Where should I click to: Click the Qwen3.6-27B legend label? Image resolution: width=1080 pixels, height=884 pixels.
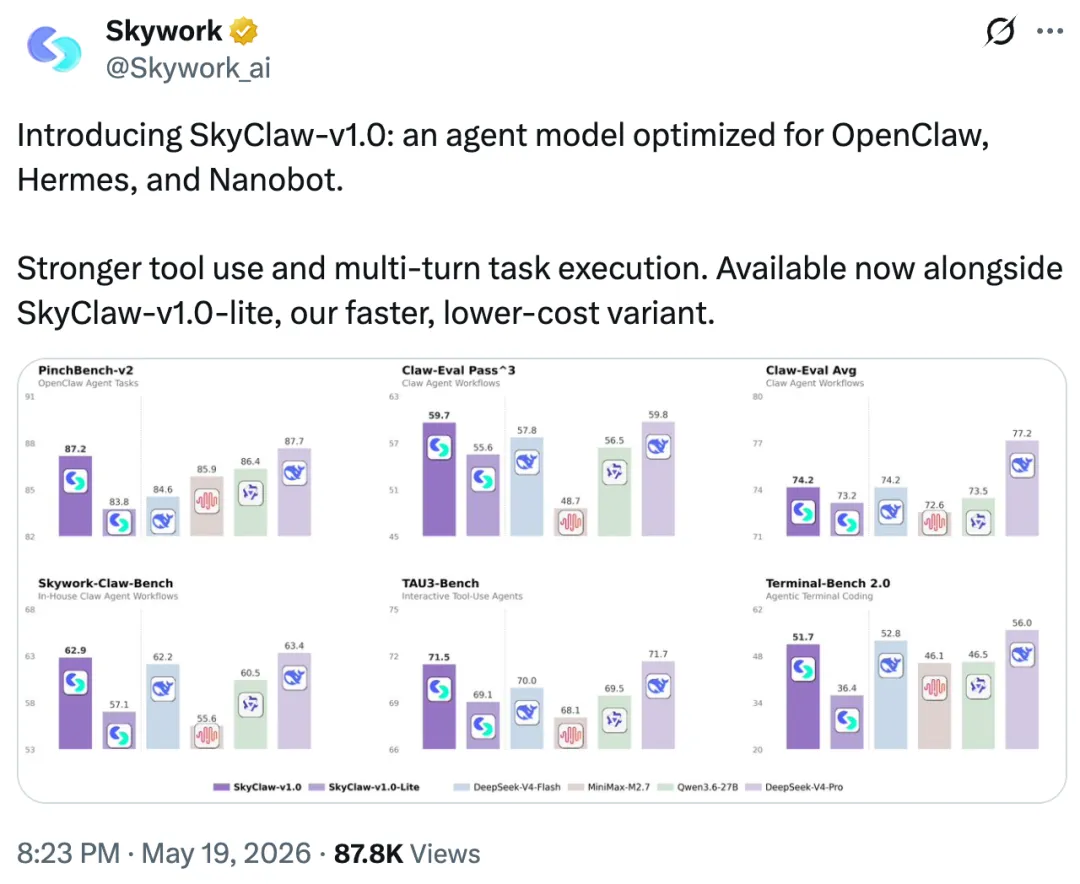(x=707, y=787)
